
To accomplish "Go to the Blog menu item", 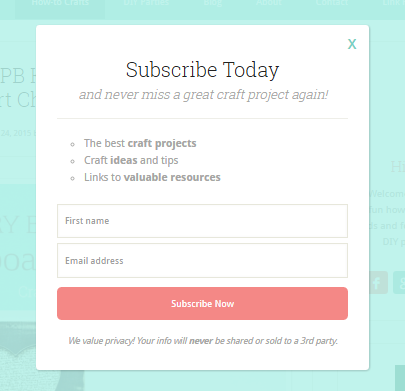I will pyautogui.click(x=213, y=3).
